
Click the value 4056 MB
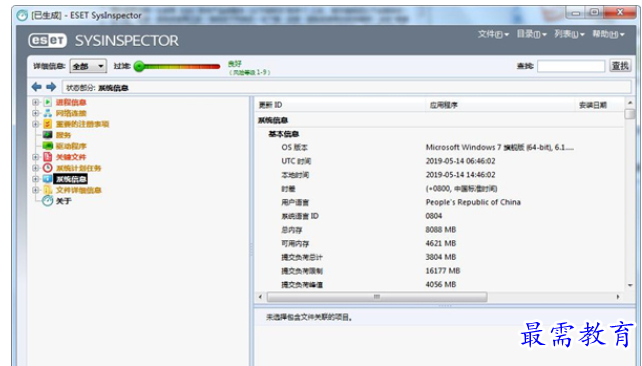[x=441, y=285]
